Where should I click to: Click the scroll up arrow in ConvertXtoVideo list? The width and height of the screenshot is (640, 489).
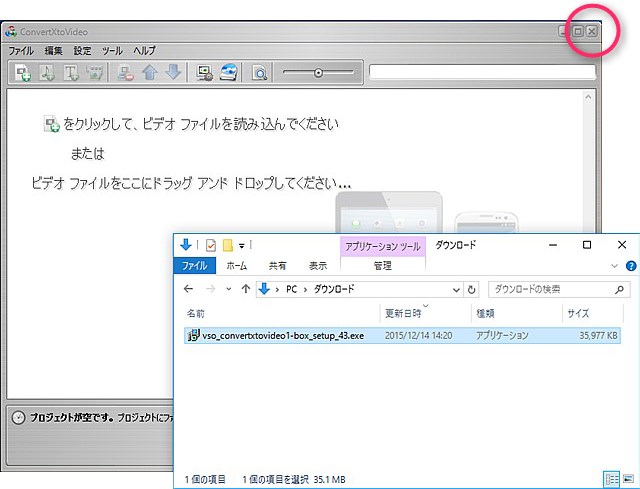tap(588, 97)
